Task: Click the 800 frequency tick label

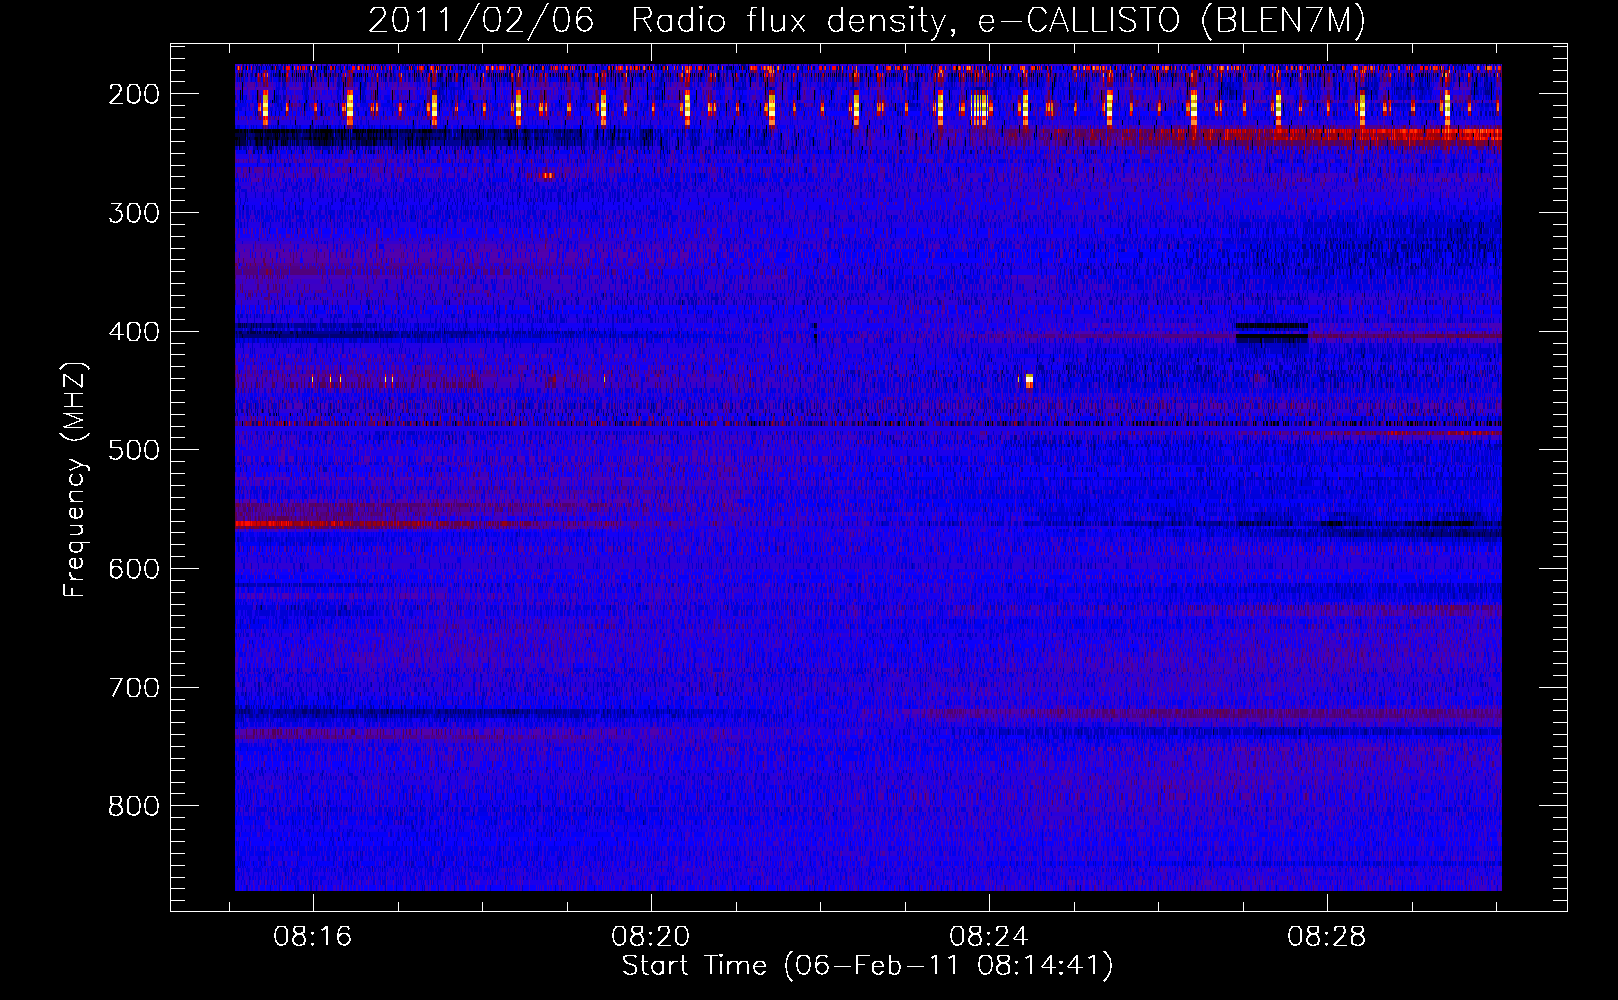Action: coord(133,806)
